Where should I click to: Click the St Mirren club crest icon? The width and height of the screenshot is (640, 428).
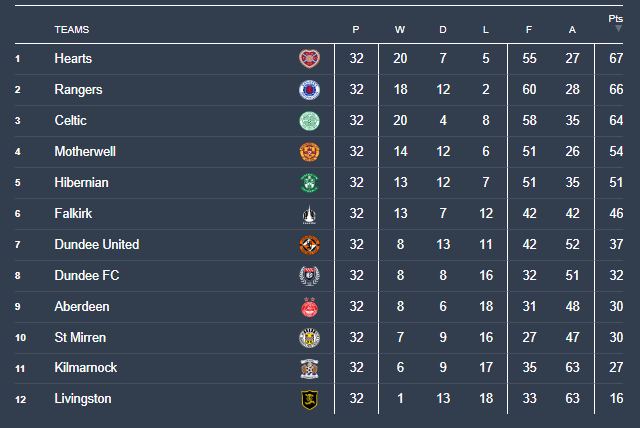309,338
